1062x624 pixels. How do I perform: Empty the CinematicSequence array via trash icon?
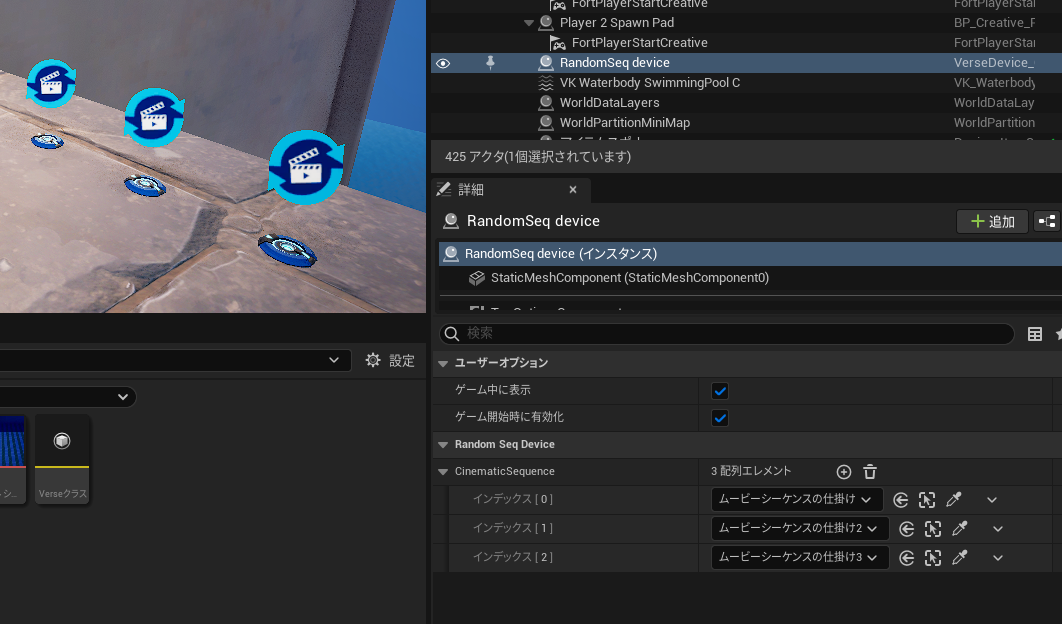coord(868,471)
